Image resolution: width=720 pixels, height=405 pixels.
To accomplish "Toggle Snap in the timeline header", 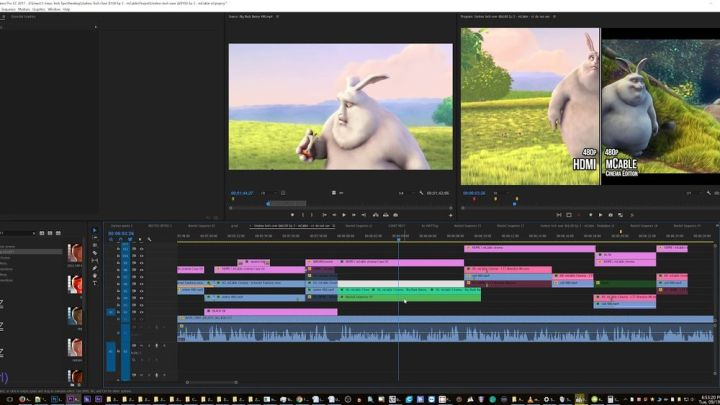I will pyautogui.click(x=120, y=239).
